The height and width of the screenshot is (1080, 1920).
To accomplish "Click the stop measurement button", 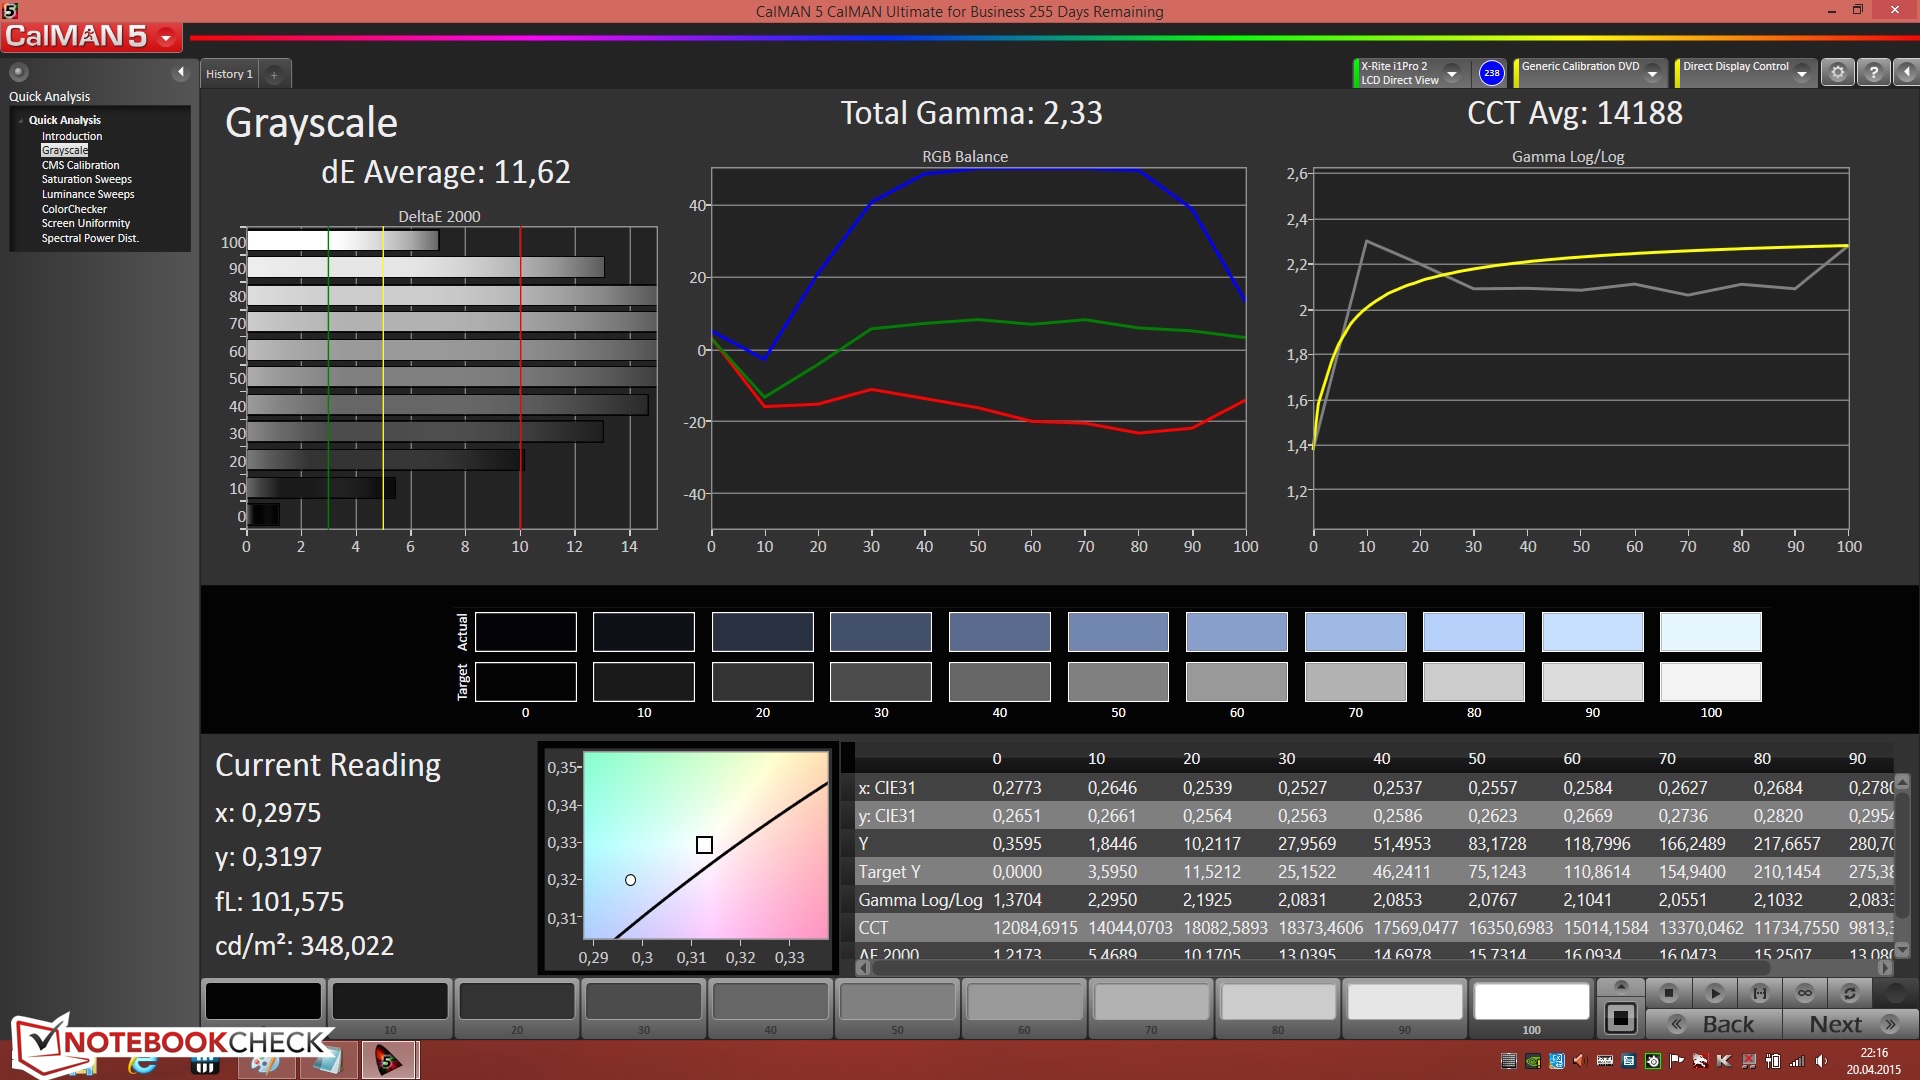I will tap(1668, 993).
